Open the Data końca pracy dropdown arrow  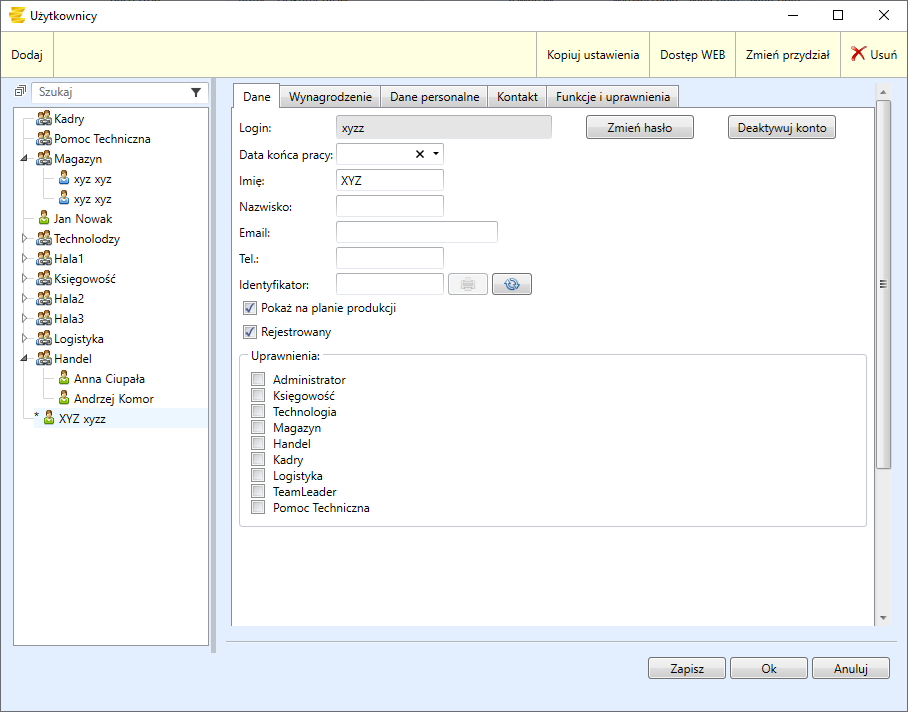pos(436,154)
